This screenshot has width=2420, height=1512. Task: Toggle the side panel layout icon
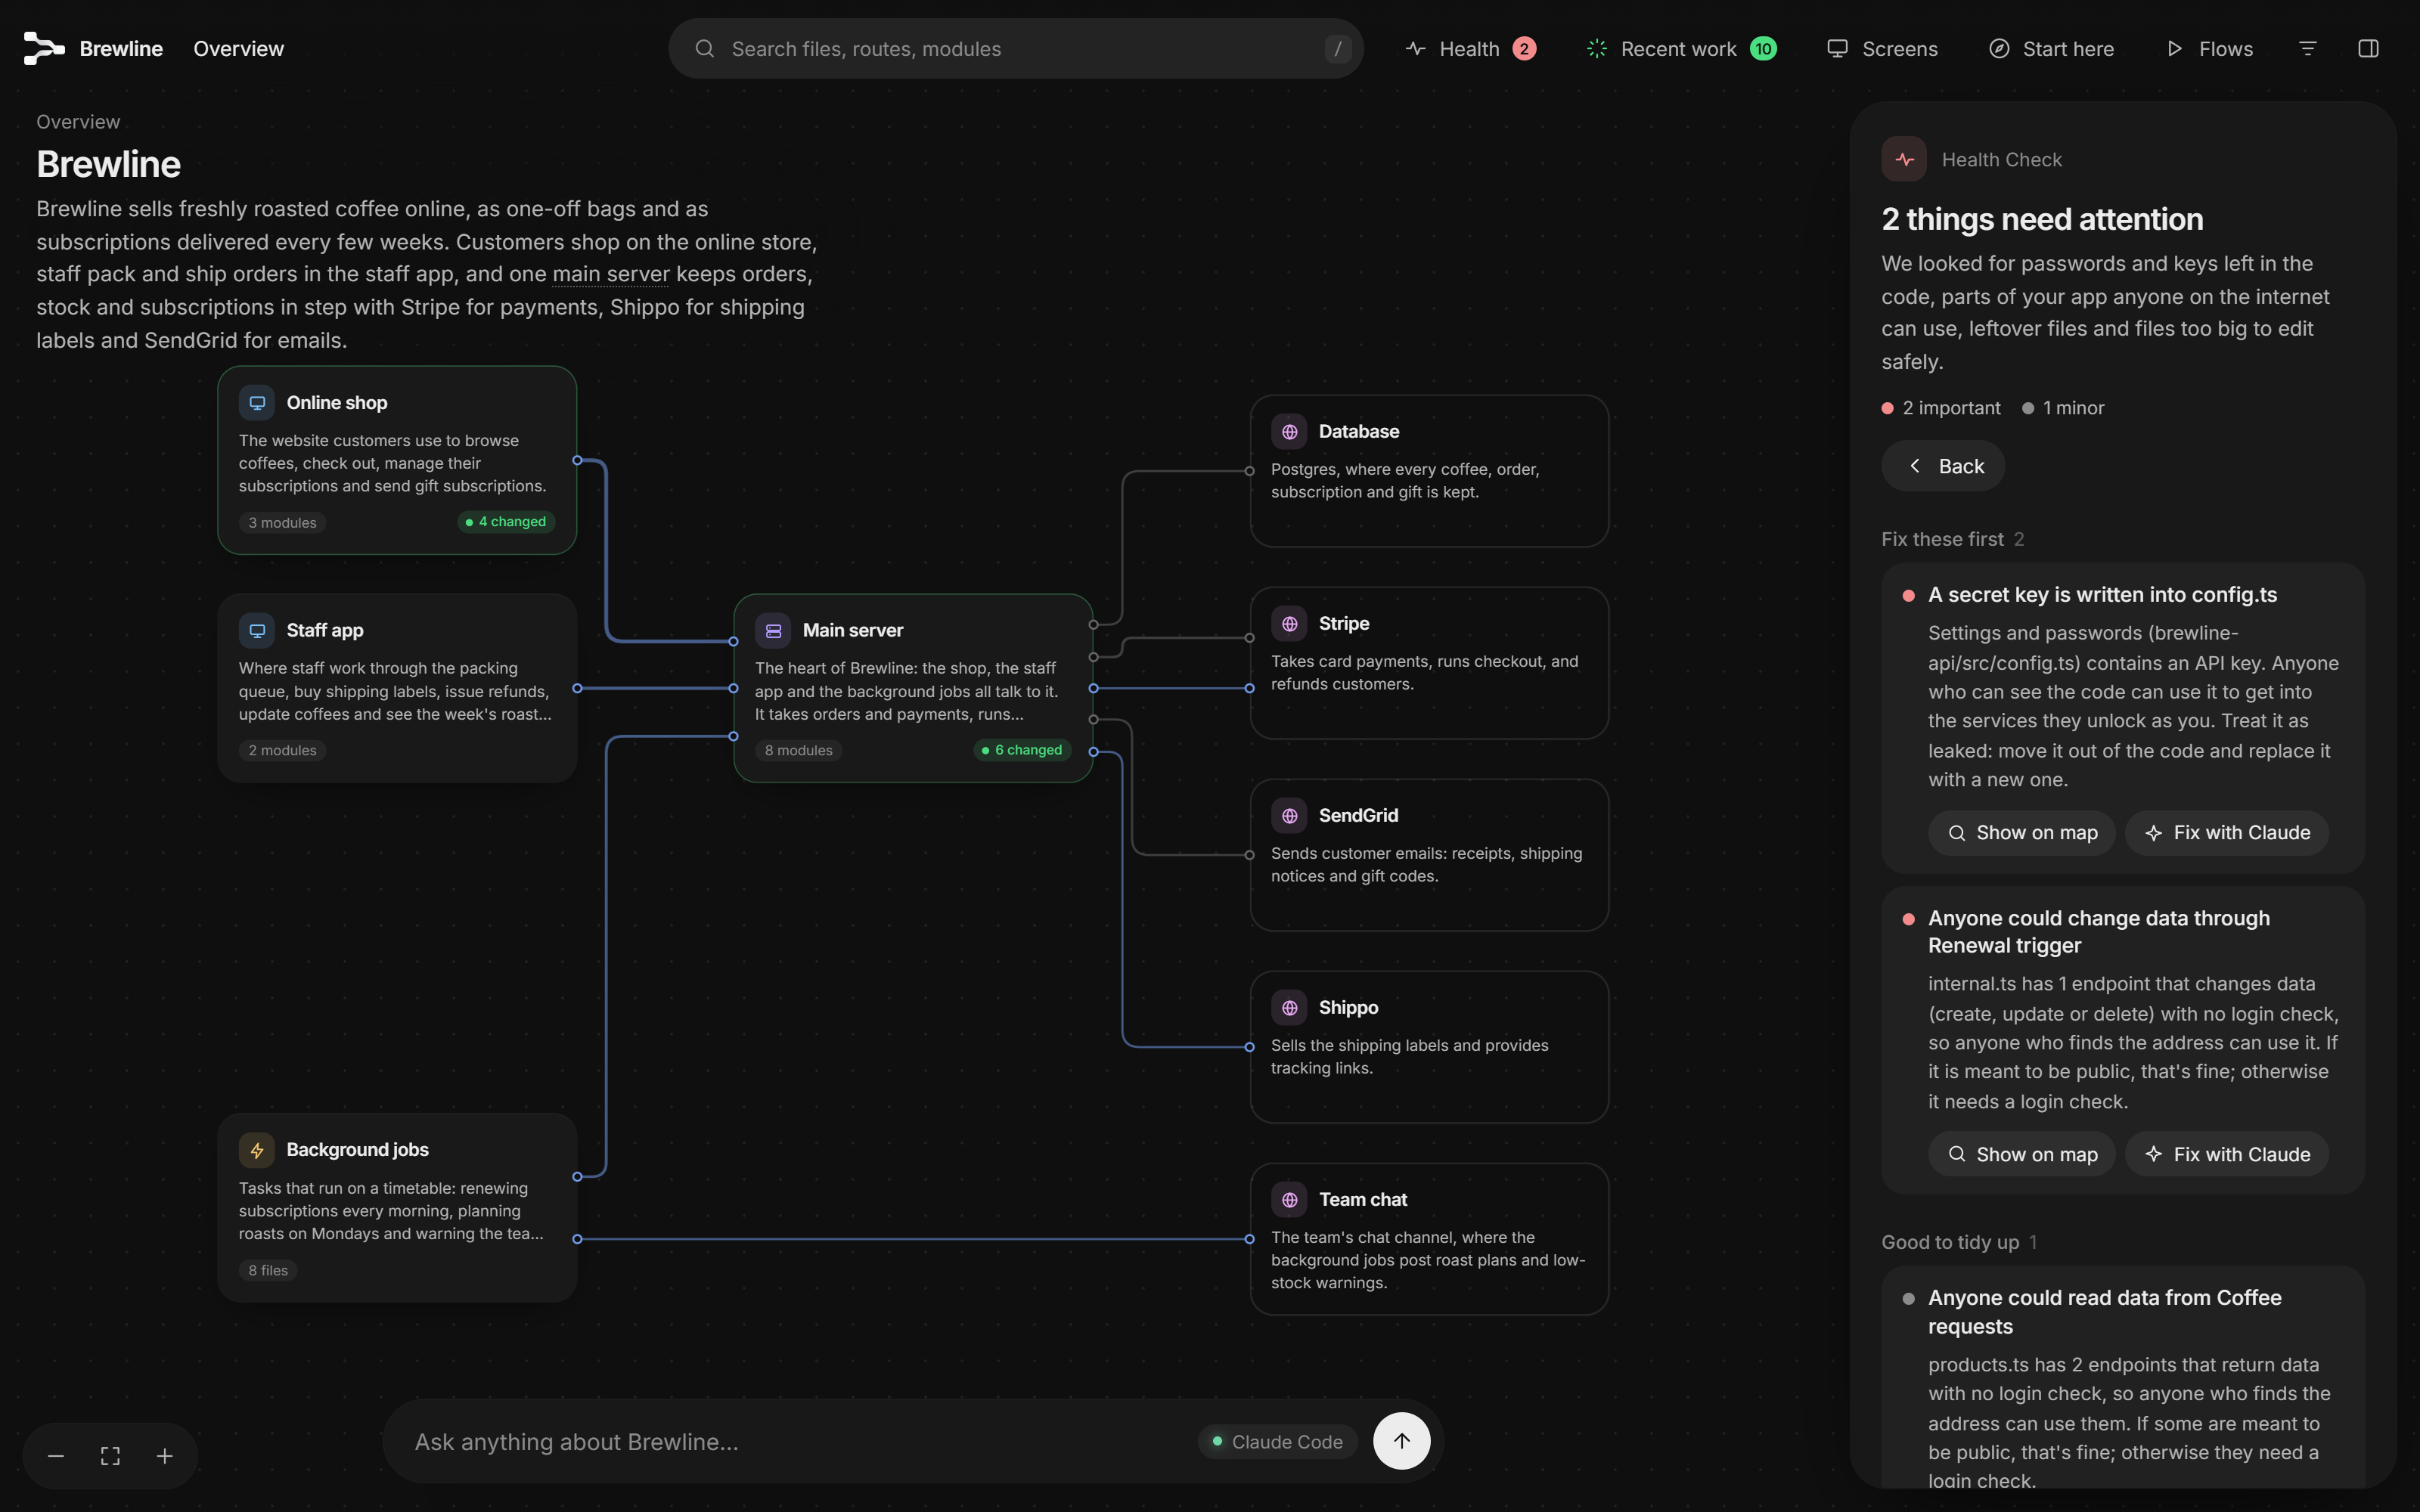pyautogui.click(x=2368, y=48)
